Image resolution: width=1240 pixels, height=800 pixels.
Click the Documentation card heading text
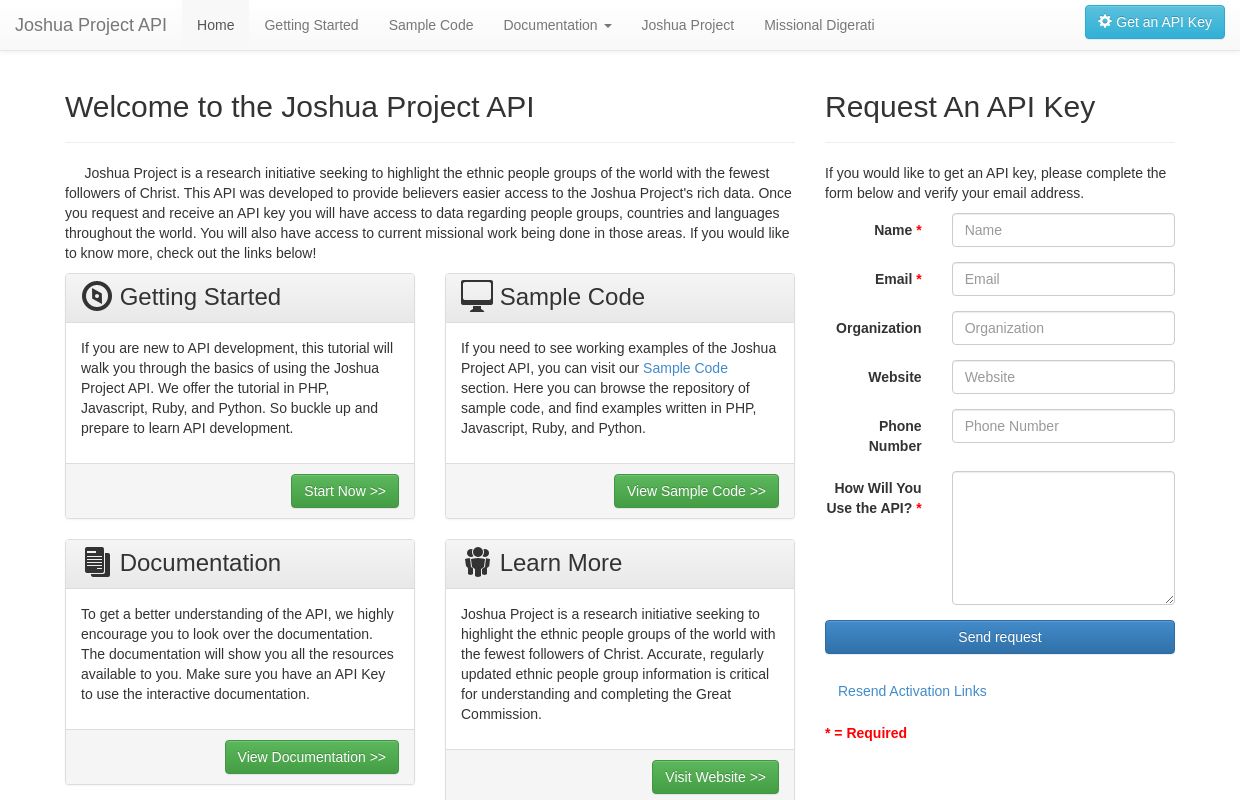[200, 563]
